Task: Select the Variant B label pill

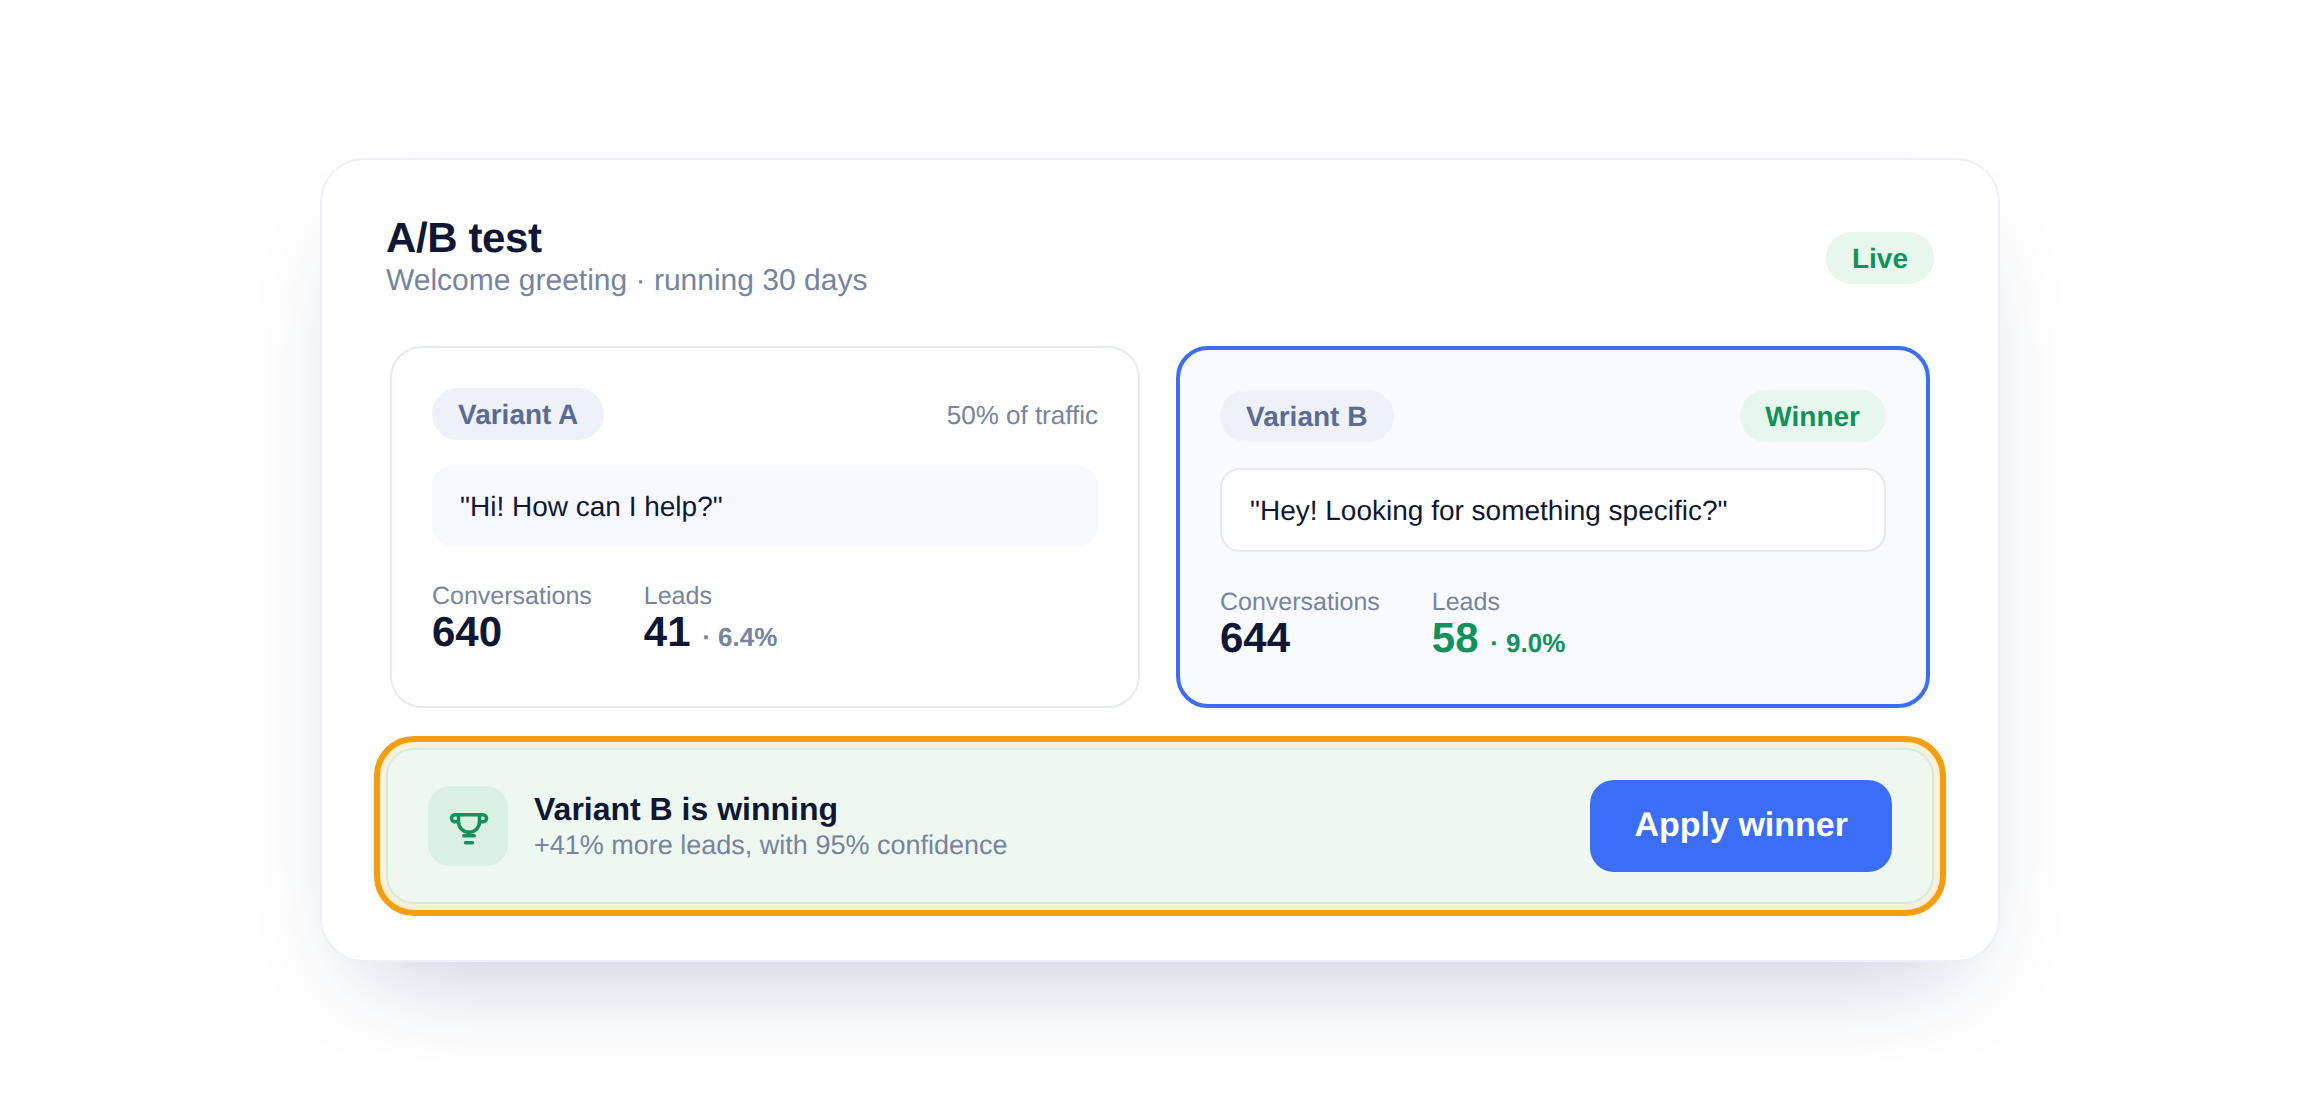Action: (x=1306, y=416)
